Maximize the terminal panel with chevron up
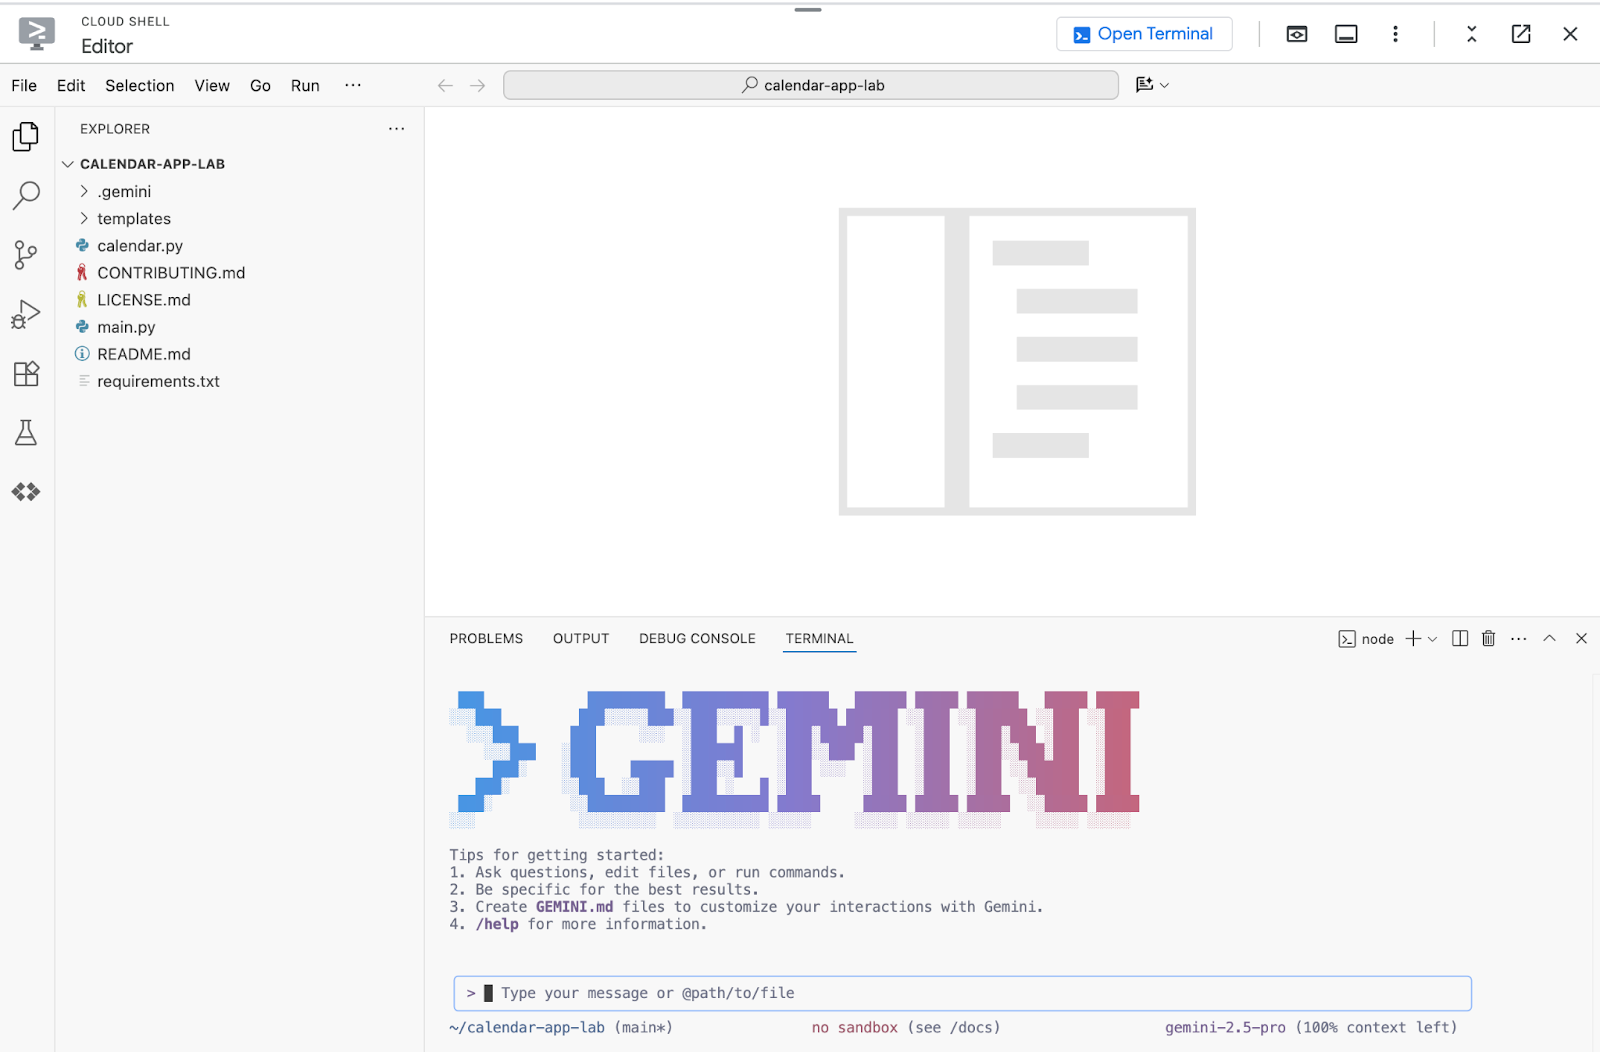Screen dimensions: 1600x1052 pos(1549,639)
